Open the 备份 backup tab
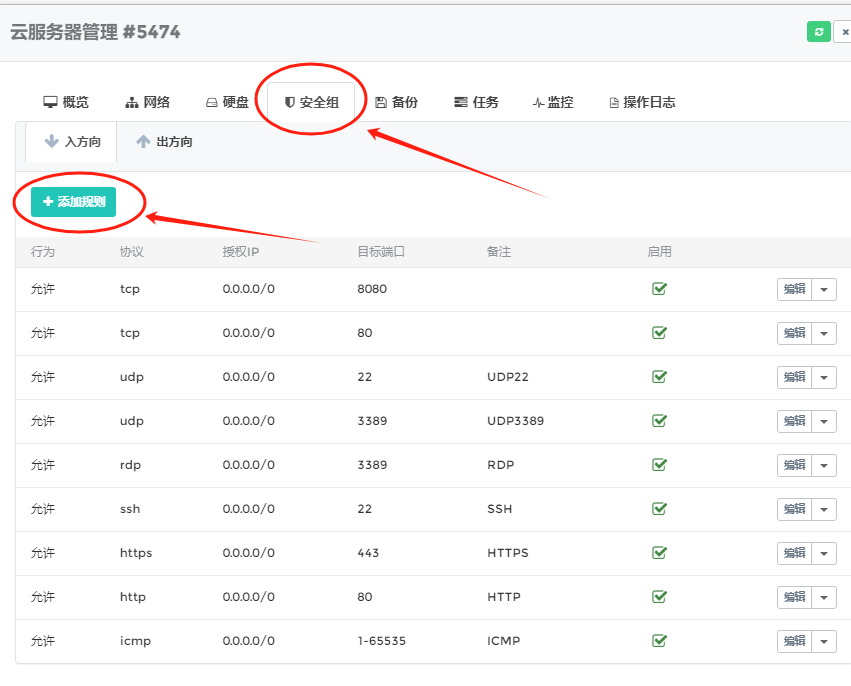Viewport: 851px width, 686px height. (x=396, y=102)
